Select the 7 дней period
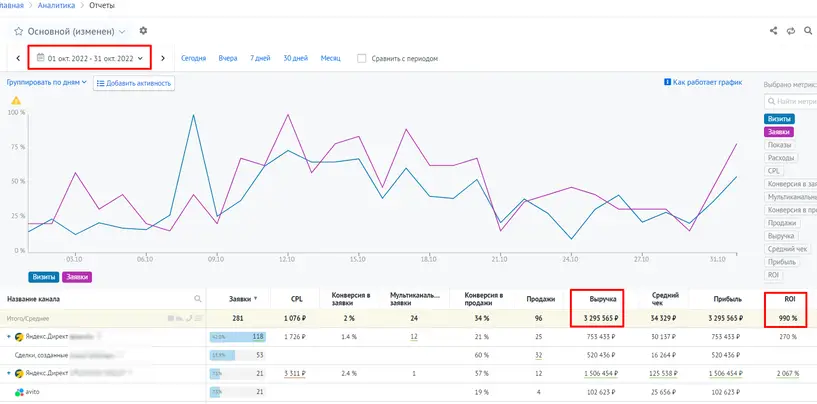This screenshot has height=404, width=817. point(260,58)
